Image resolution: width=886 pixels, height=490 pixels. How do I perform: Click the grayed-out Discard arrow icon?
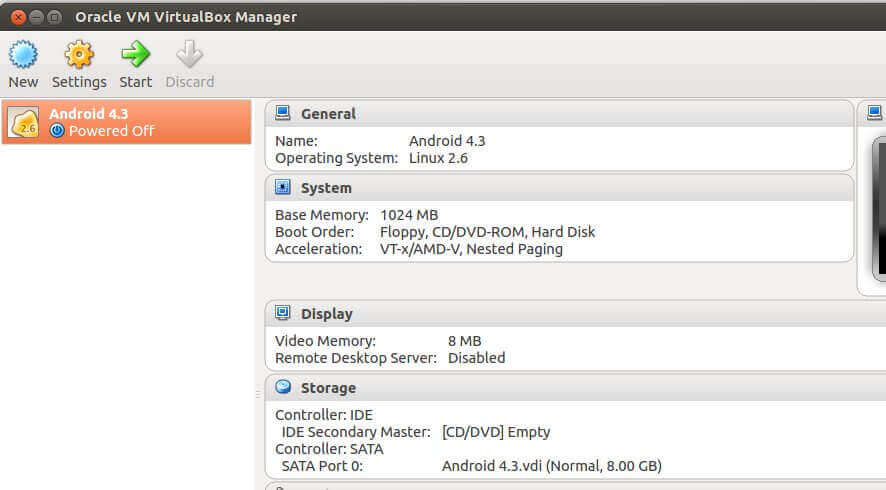pos(189,54)
